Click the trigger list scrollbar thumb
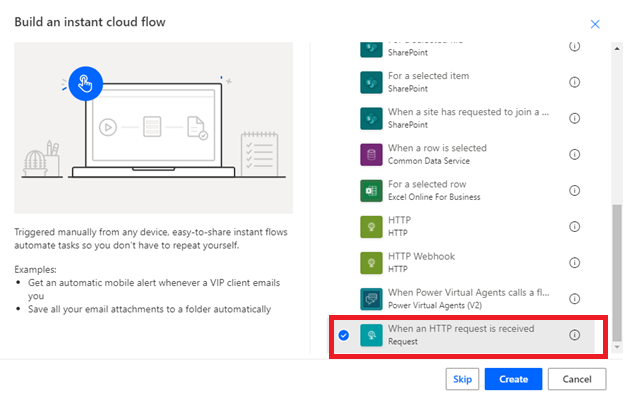644x410 pixels. 617,273
